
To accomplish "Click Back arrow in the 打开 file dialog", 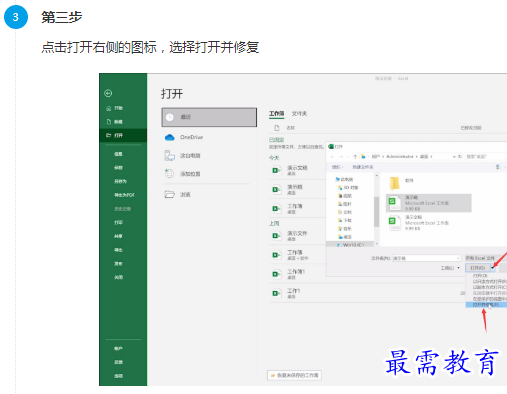I will 332,156.
